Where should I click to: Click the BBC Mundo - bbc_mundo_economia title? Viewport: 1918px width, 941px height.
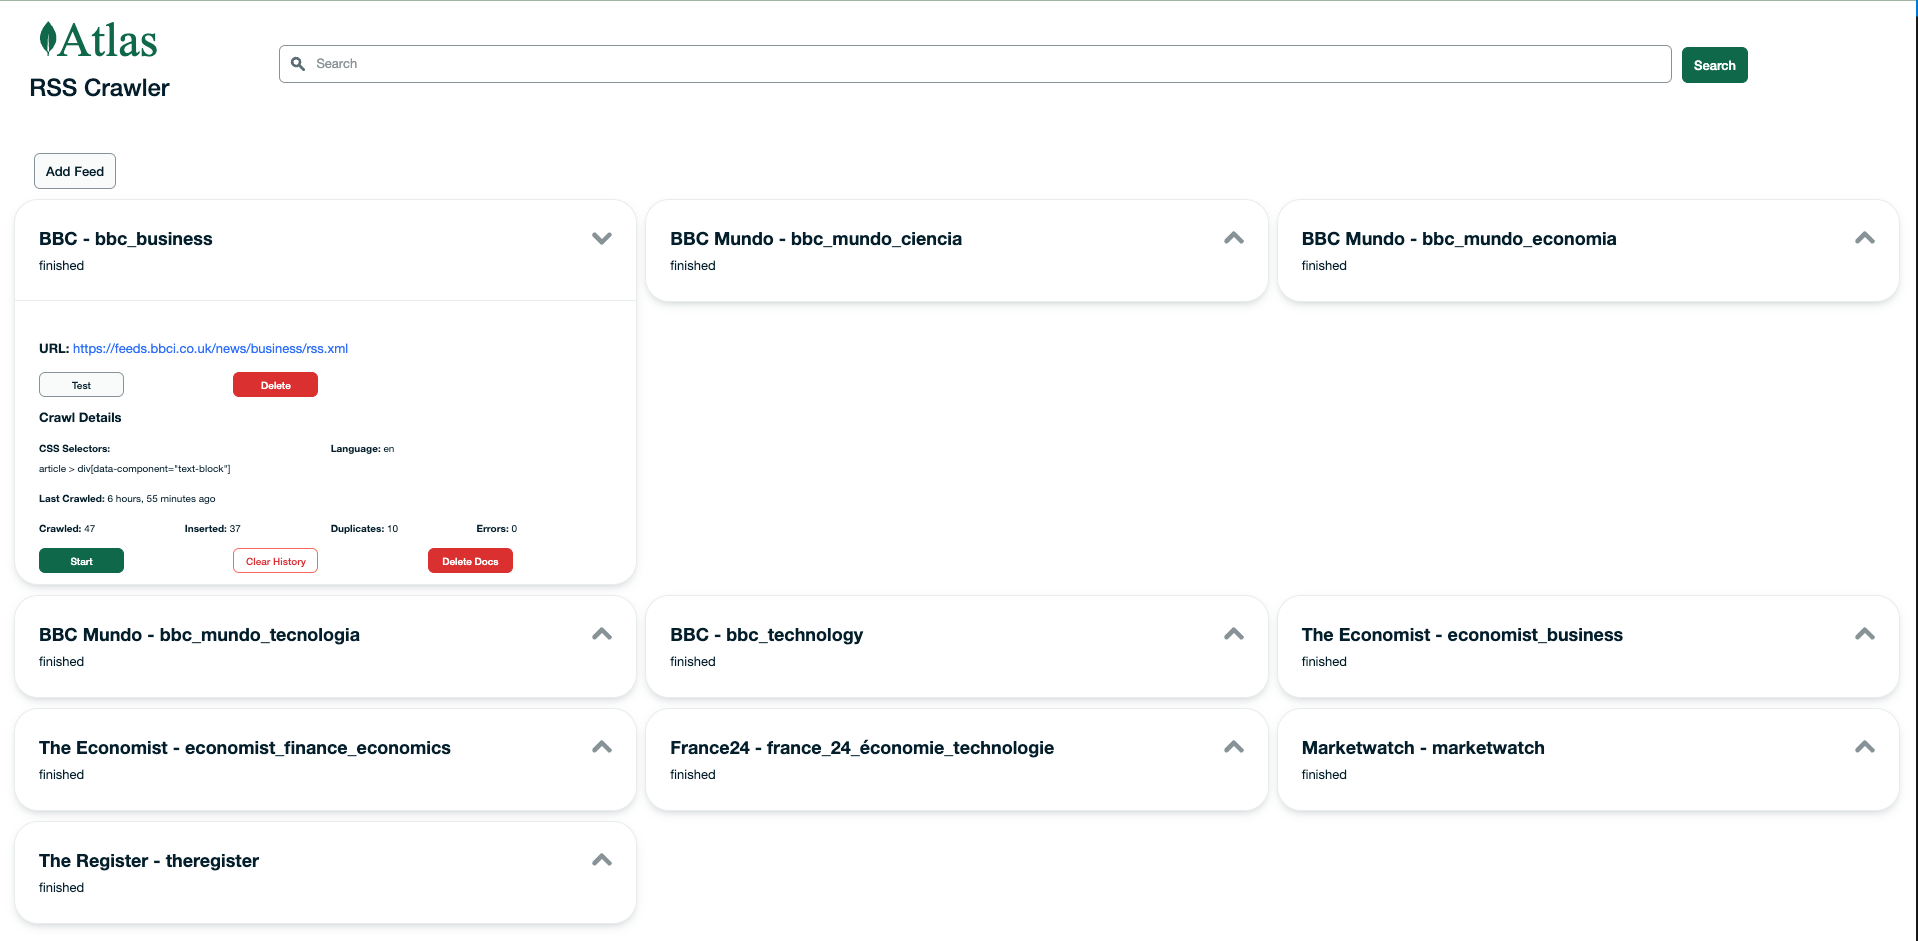[1459, 239]
